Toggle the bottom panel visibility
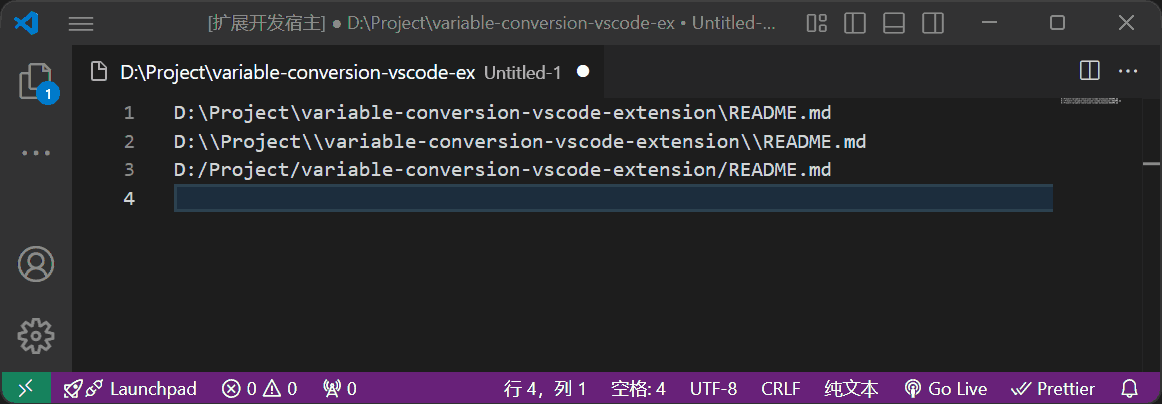This screenshot has height=404, width=1162. [894, 23]
